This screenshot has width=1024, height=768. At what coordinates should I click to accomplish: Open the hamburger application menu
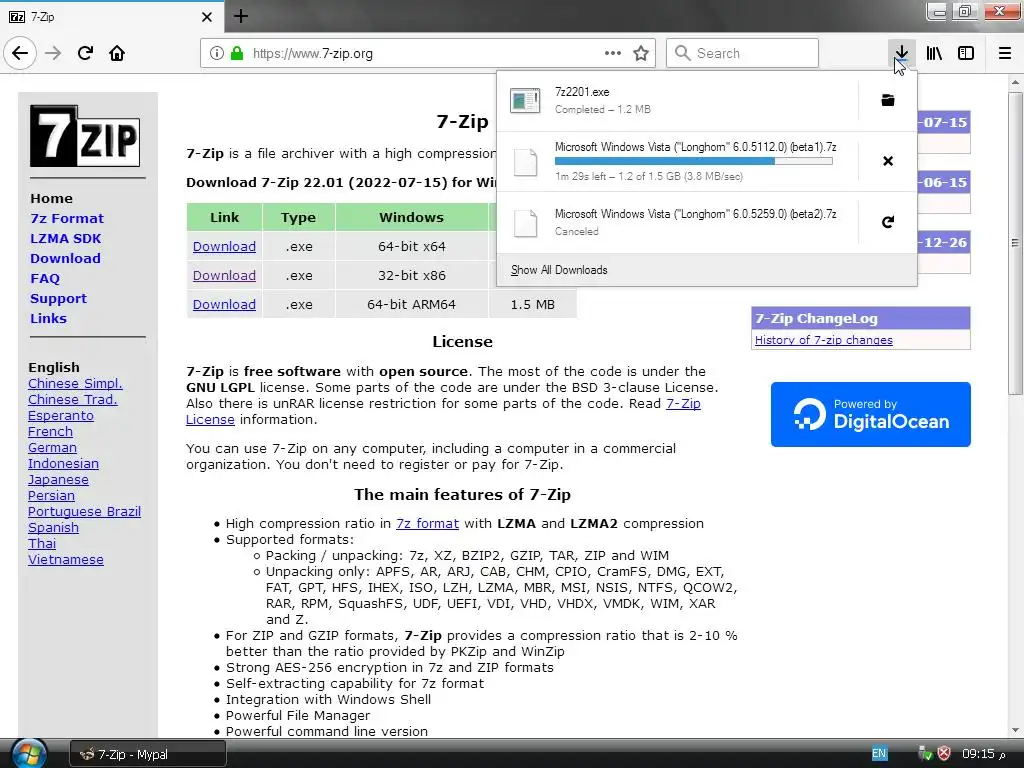1005,53
